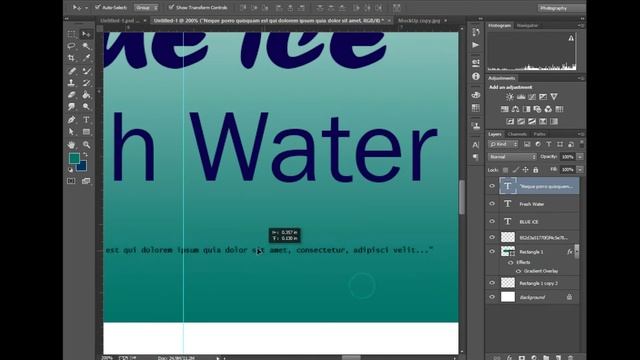Image resolution: width=640 pixels, height=360 pixels.
Task: Open the Character panel icon
Action: click(x=476, y=144)
